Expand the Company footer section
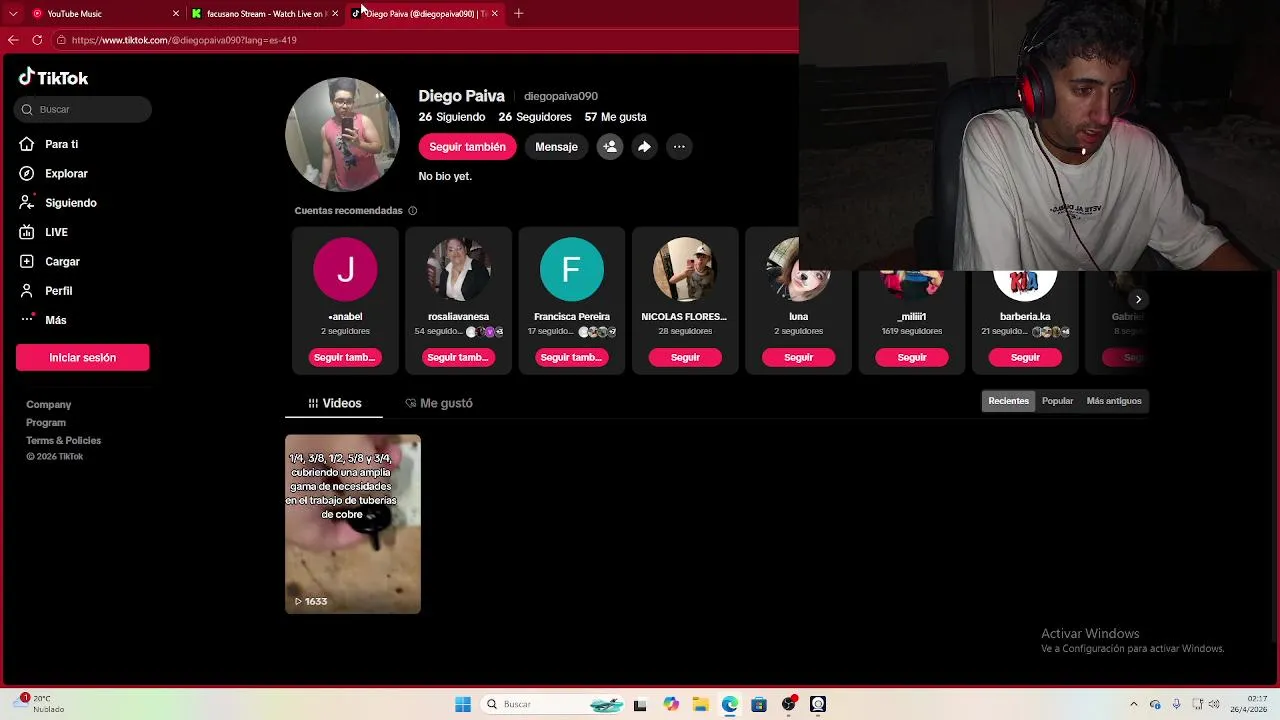 [48, 404]
